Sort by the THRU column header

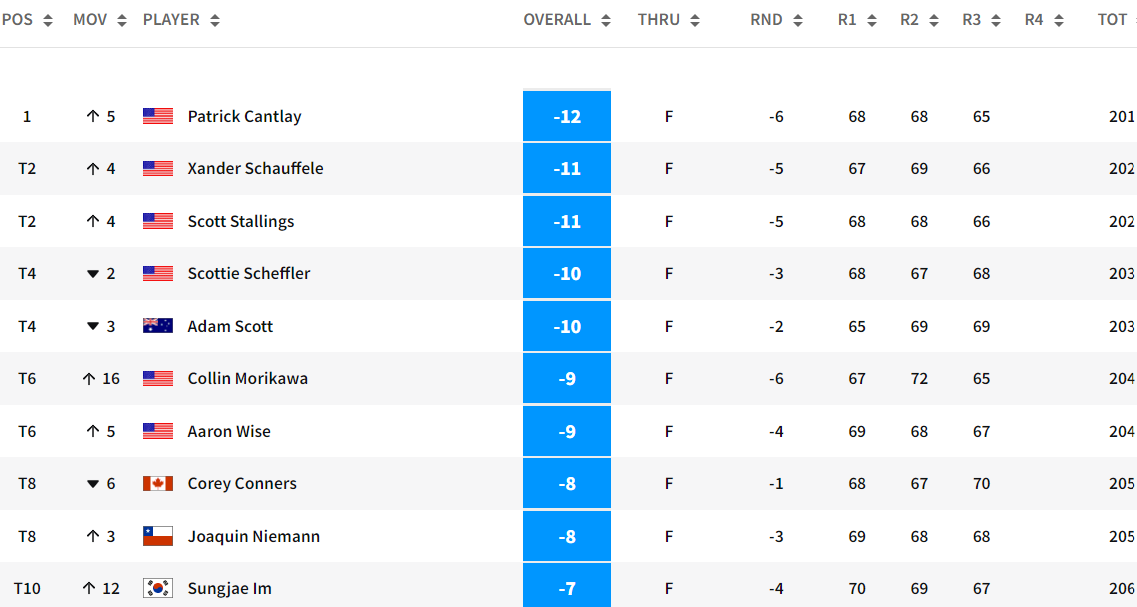coord(668,20)
